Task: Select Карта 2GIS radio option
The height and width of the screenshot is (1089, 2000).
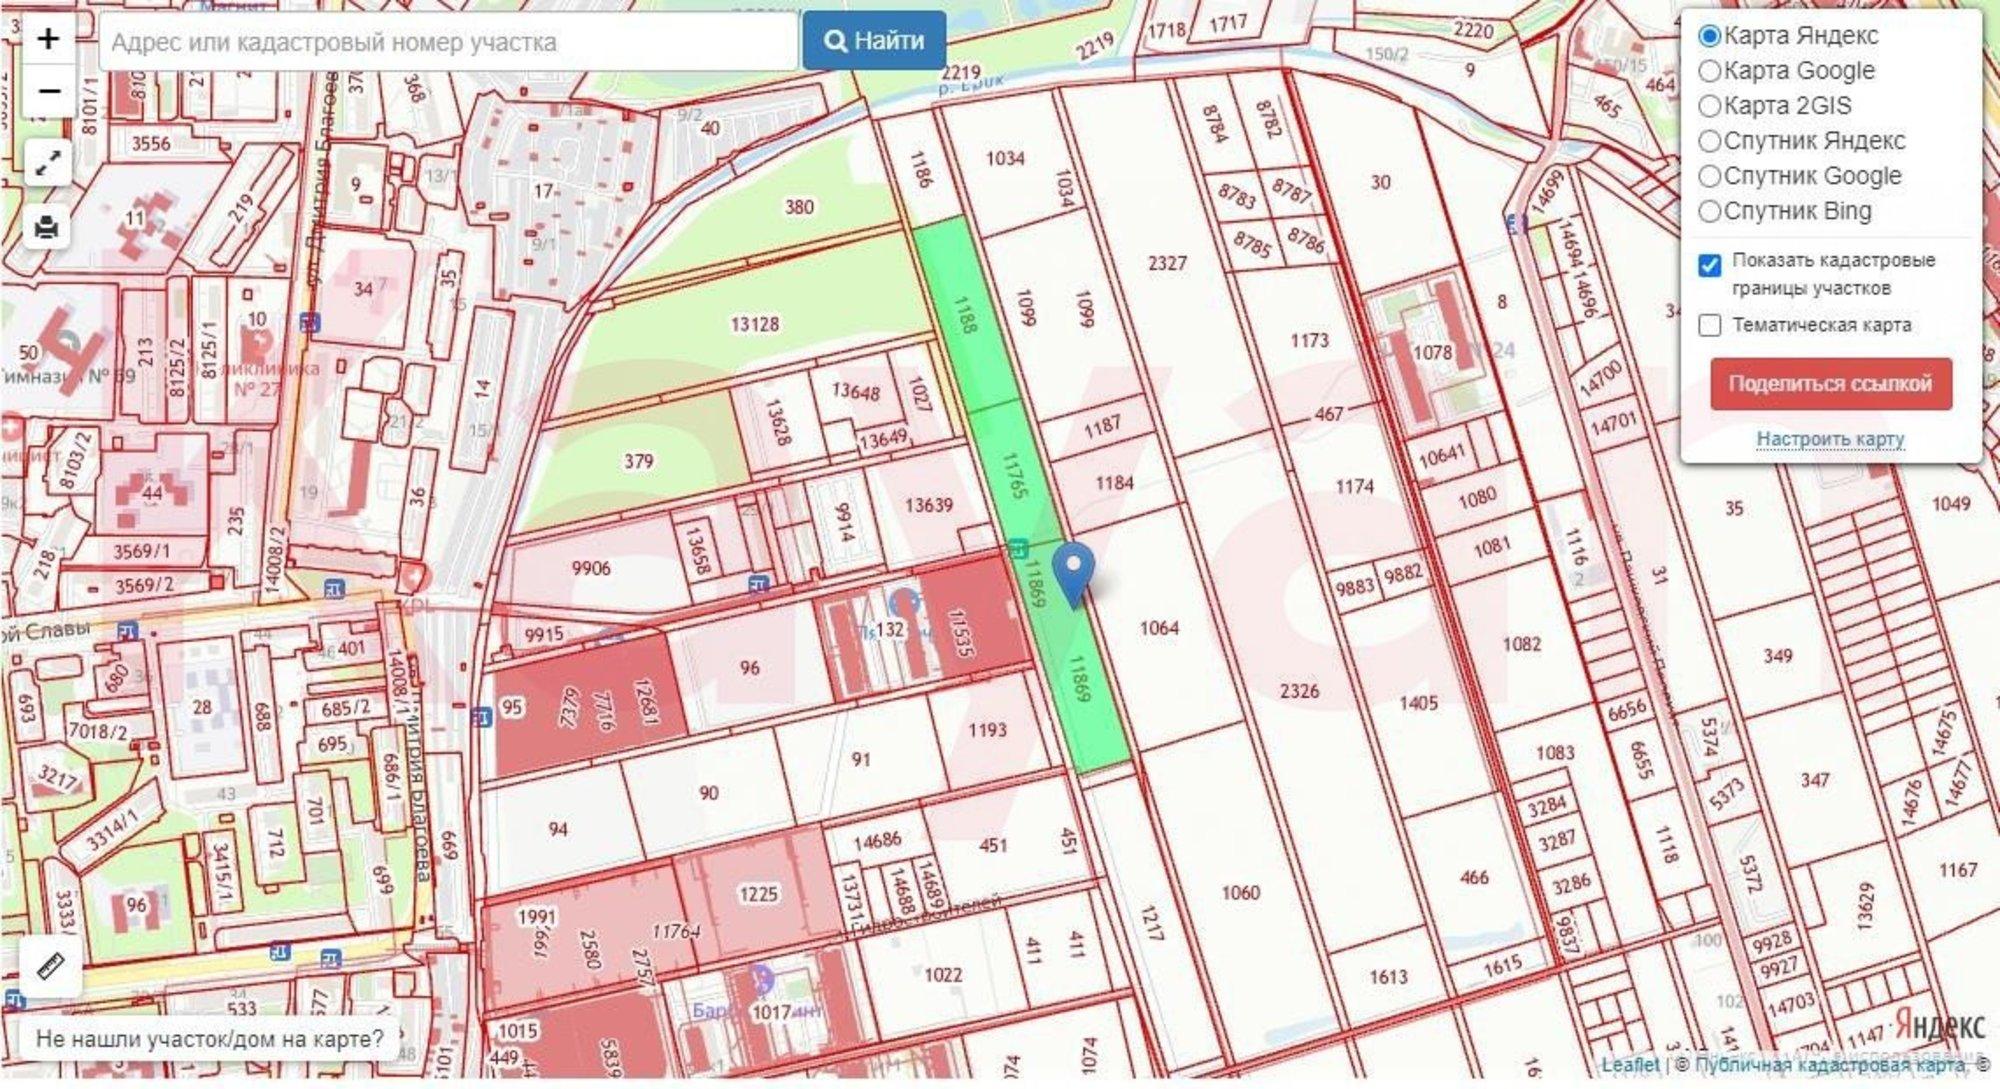Action: click(1709, 106)
